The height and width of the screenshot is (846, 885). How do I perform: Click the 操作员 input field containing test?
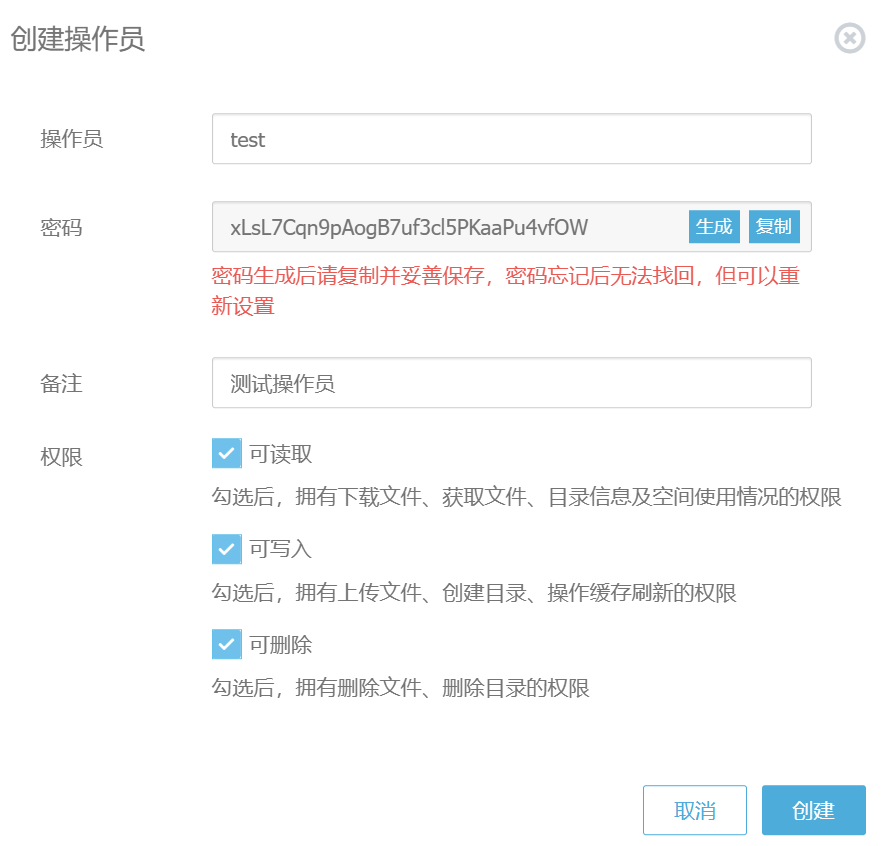[511, 139]
